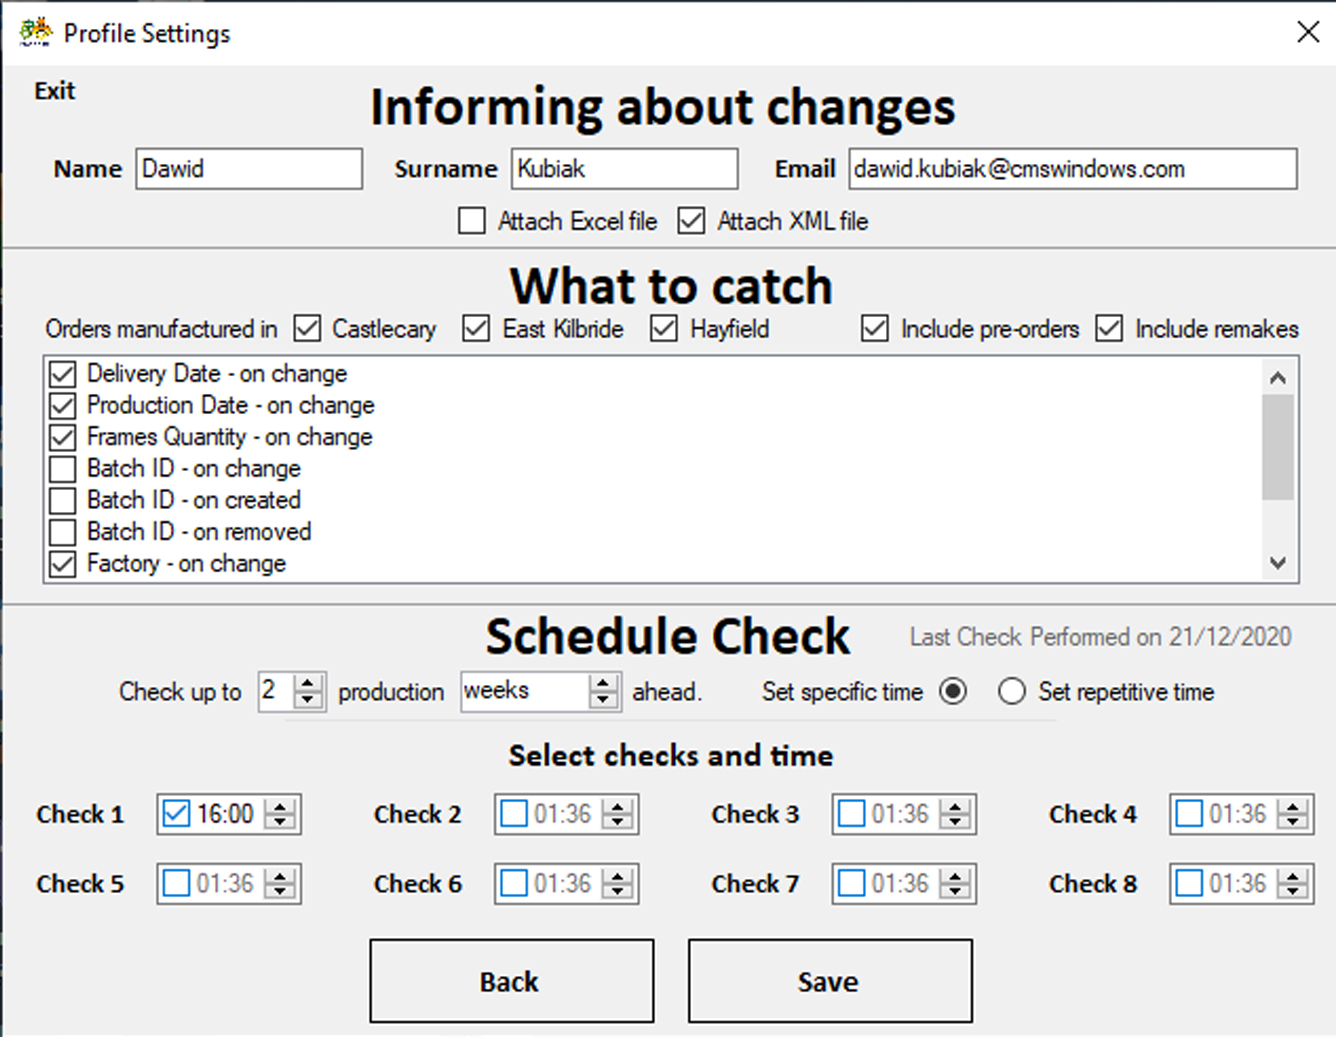
Task: Toggle the Hayfield factory checkbox
Action: [664, 329]
